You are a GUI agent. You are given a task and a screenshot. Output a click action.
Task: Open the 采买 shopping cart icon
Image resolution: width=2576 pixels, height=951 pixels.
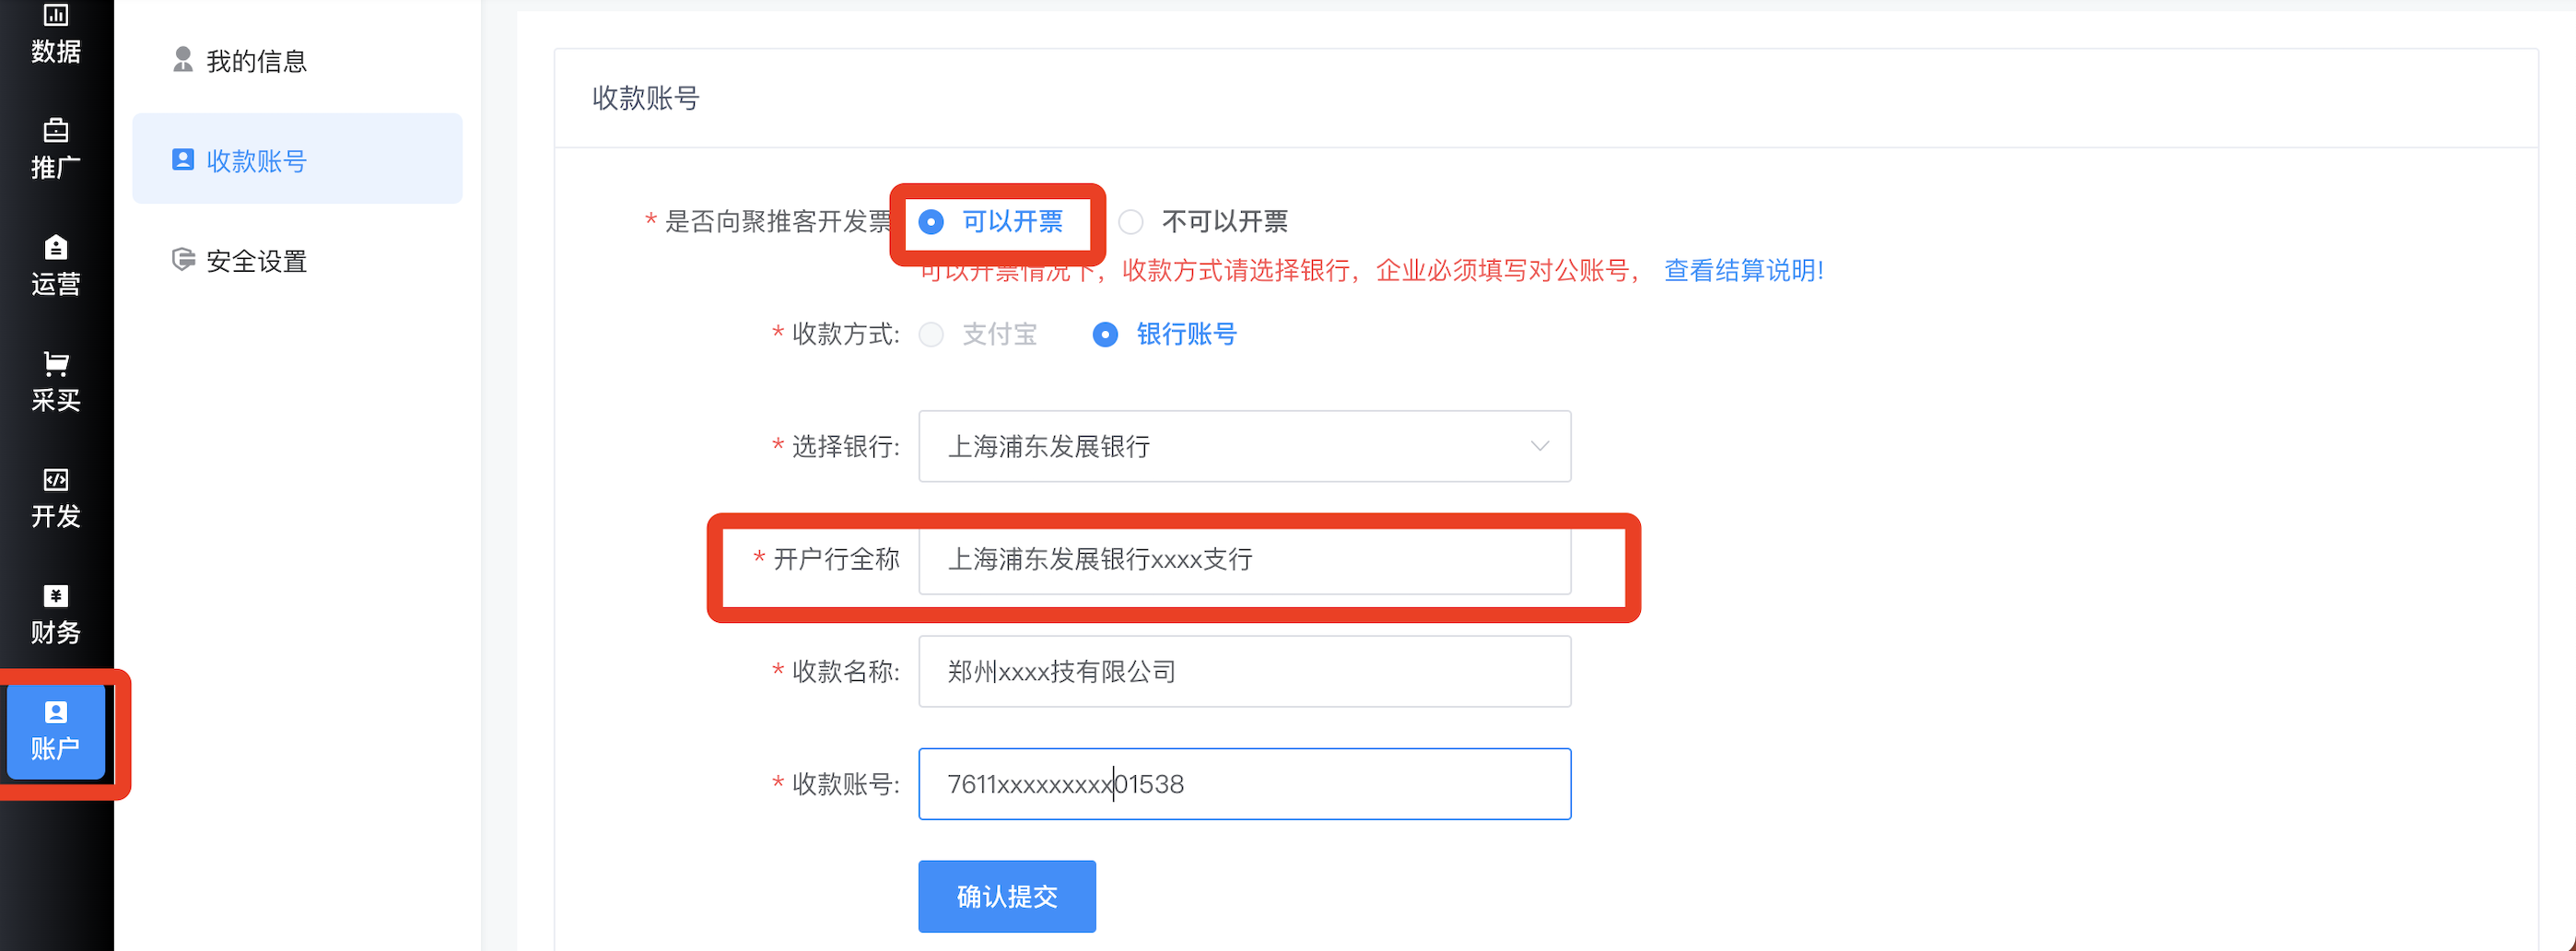pos(56,363)
